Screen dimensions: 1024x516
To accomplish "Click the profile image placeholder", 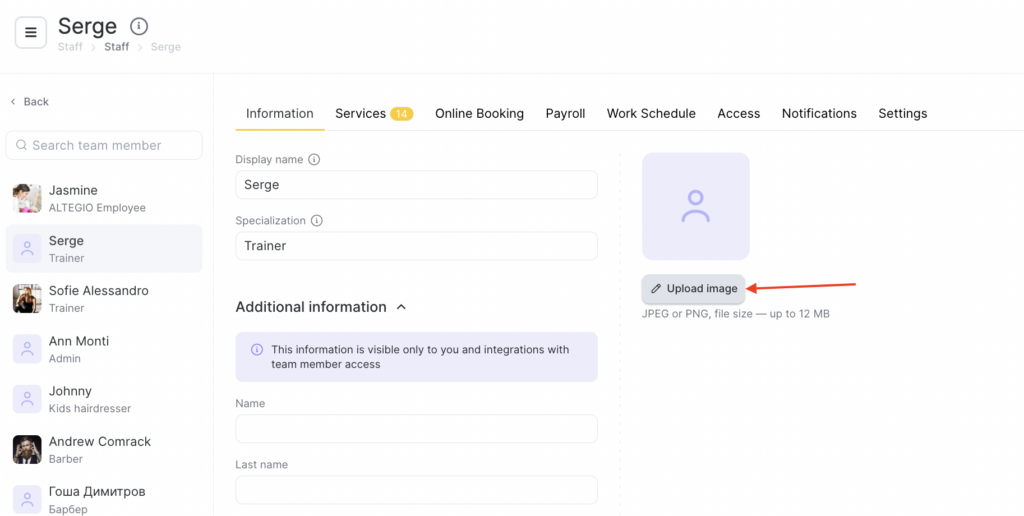I will pyautogui.click(x=695, y=206).
